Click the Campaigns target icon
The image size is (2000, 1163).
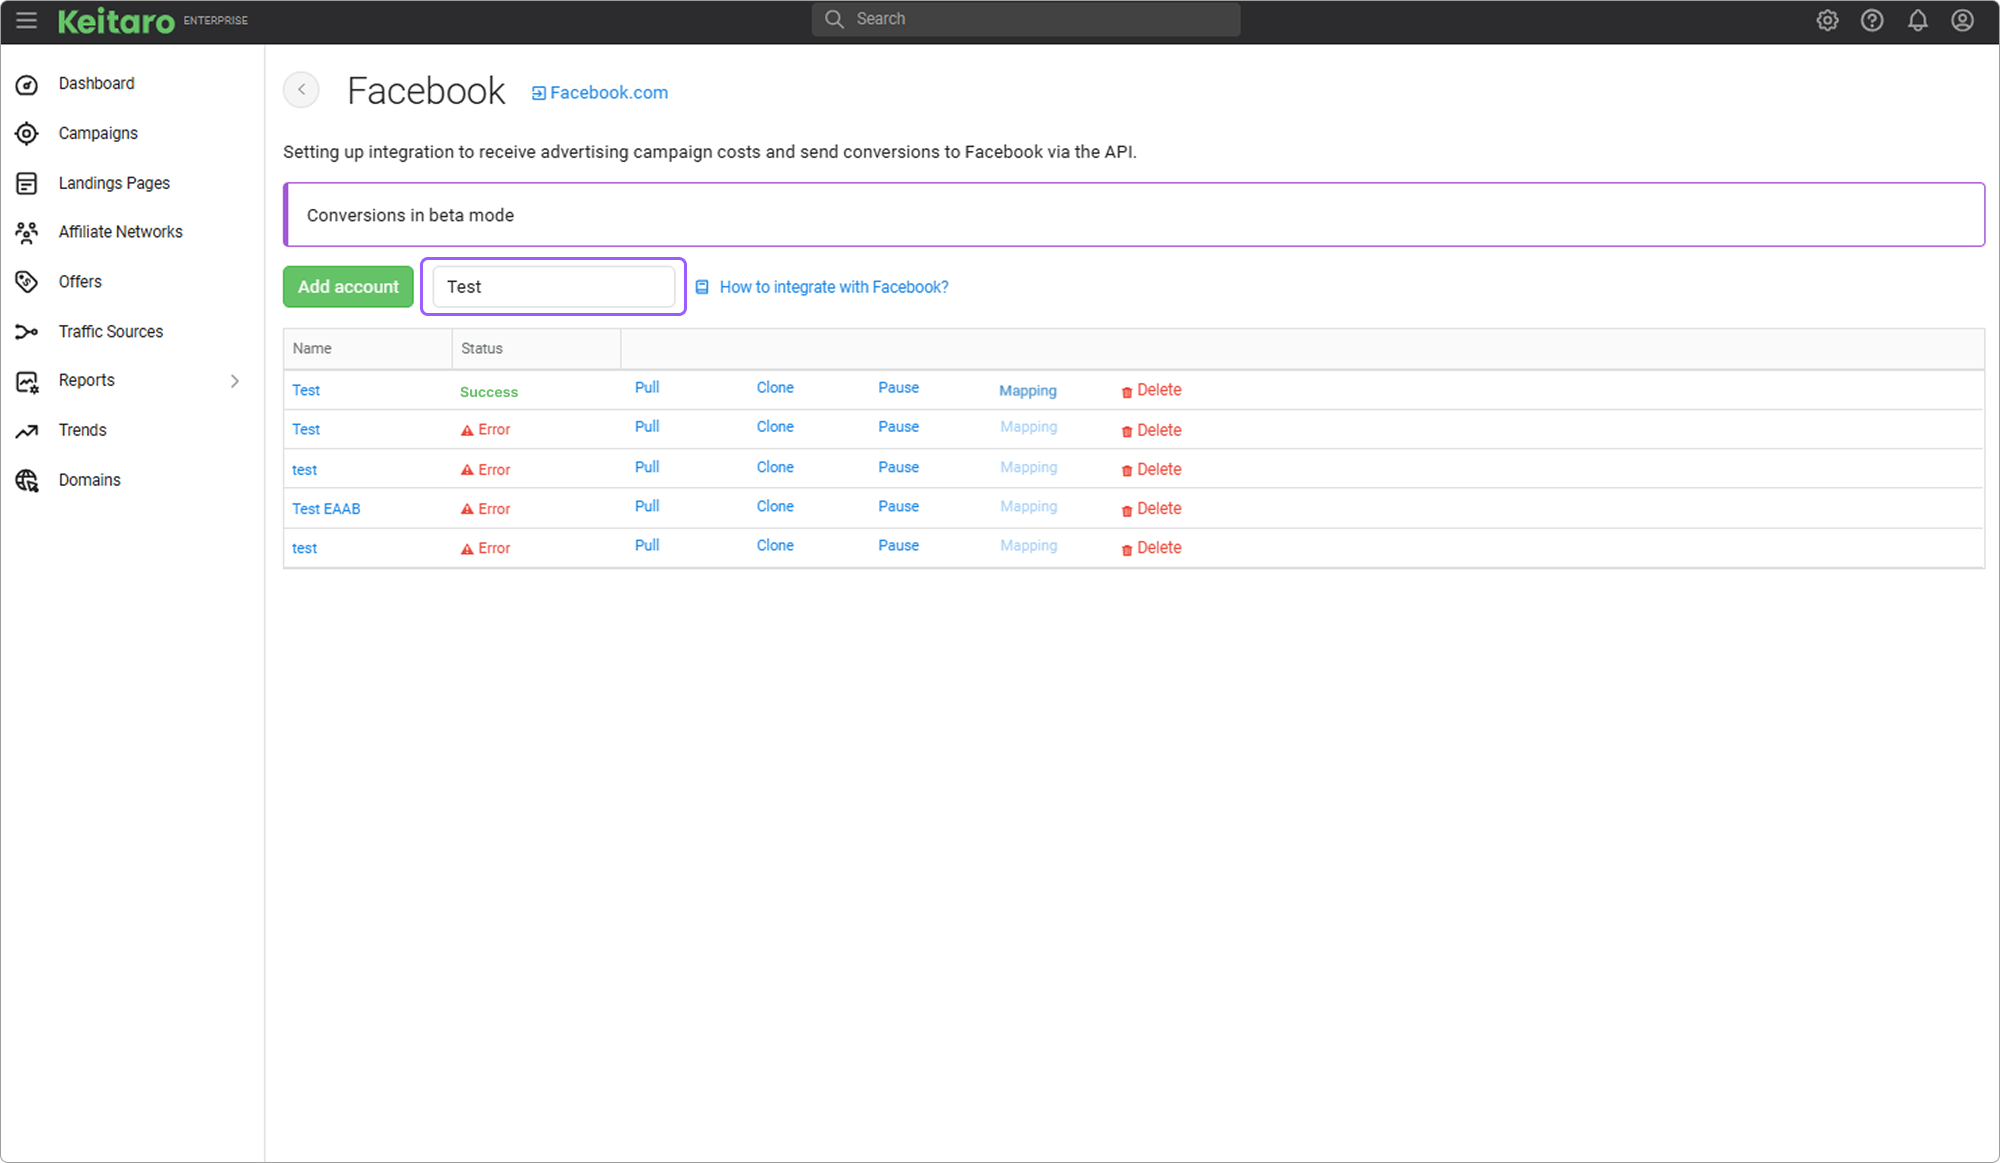tap(27, 133)
